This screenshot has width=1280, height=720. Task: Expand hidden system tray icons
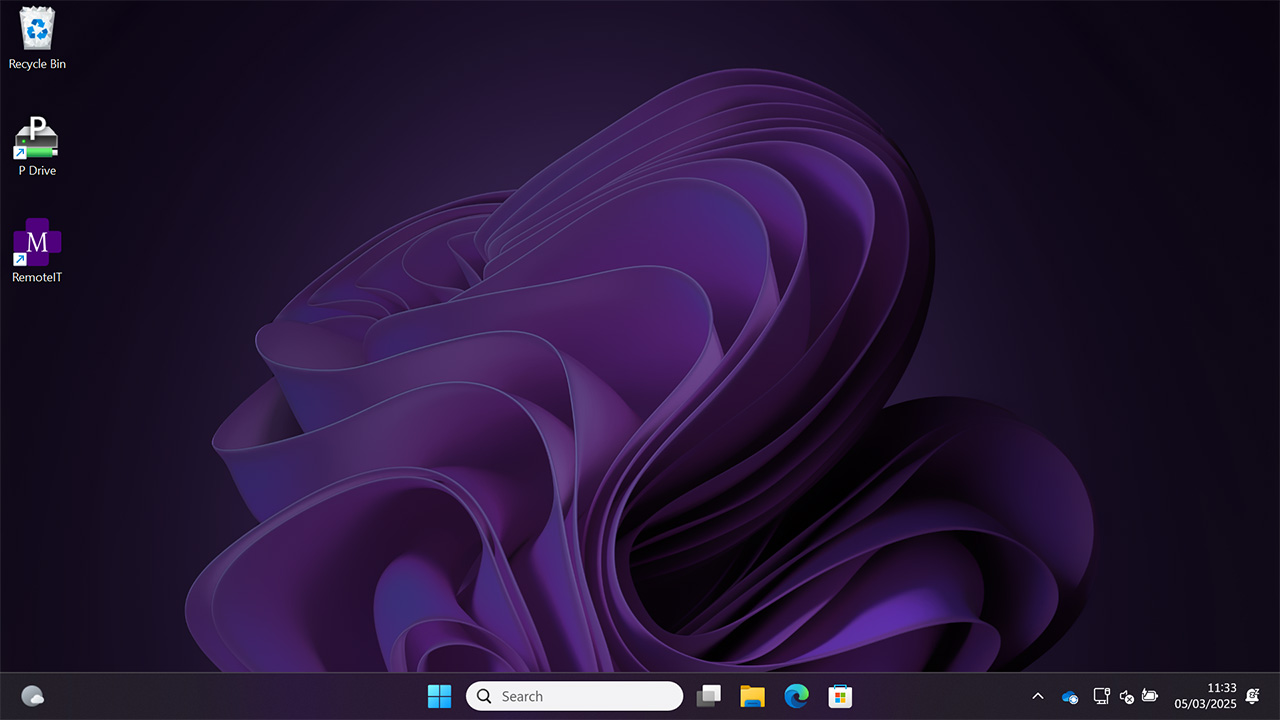[1038, 695]
